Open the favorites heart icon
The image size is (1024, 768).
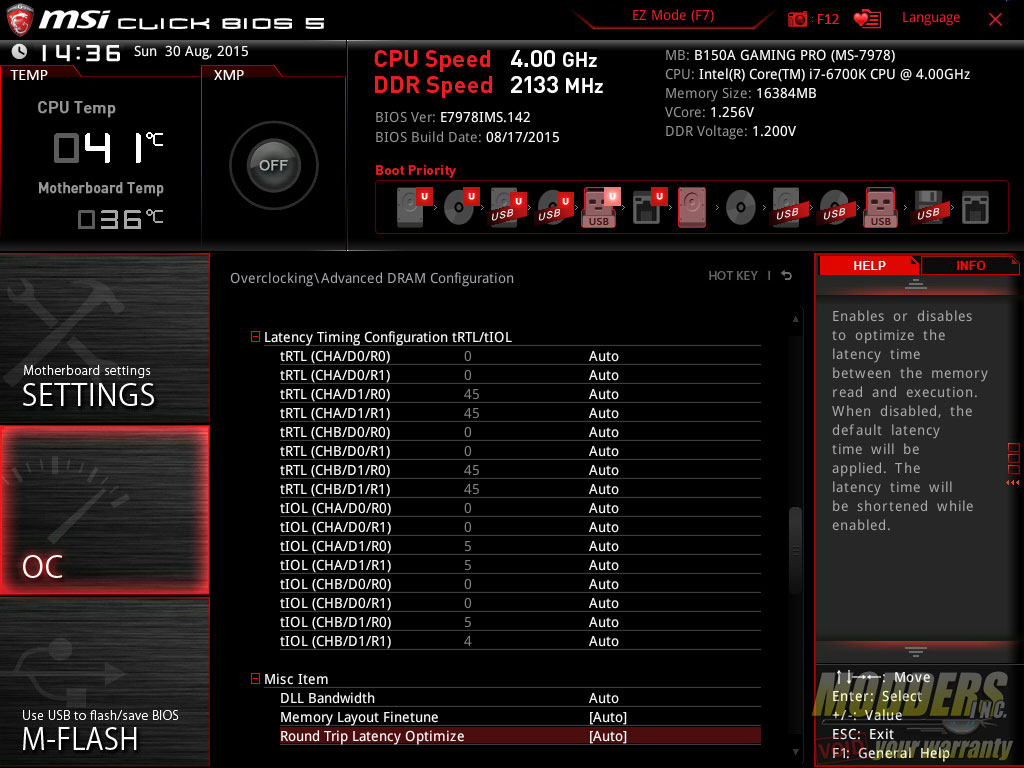click(867, 19)
